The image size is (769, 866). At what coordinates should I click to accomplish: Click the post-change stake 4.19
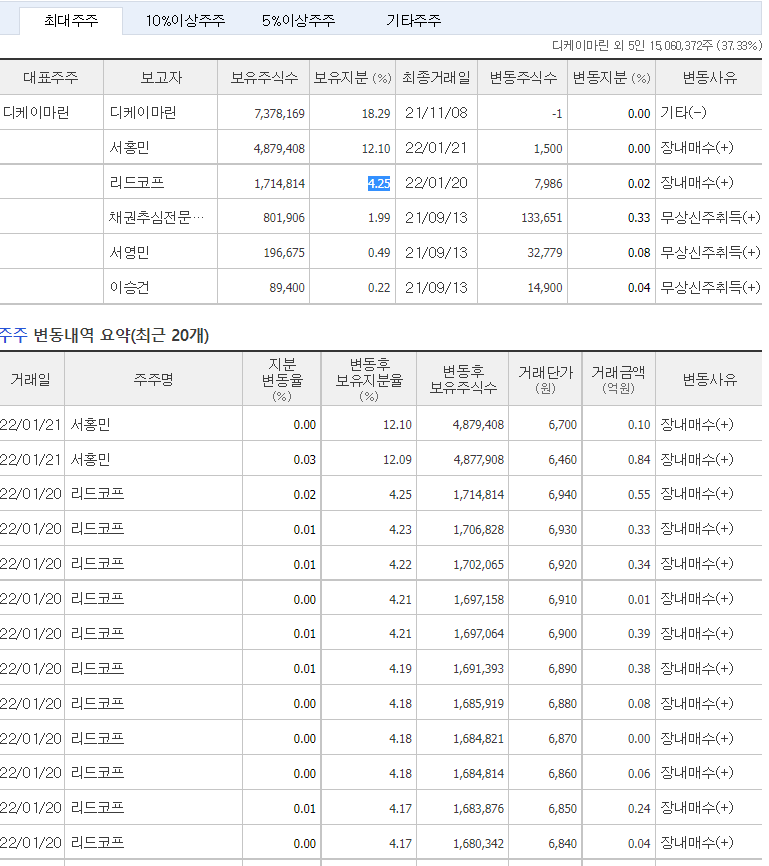click(401, 669)
